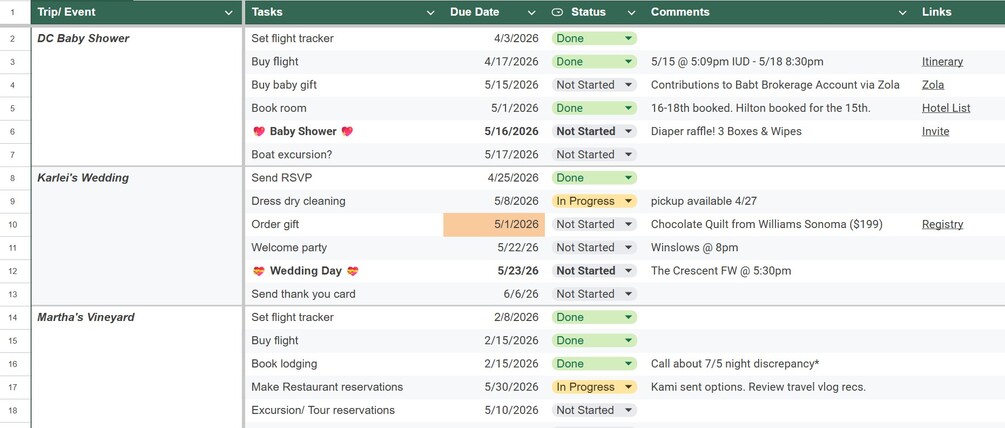Image resolution: width=1005 pixels, height=428 pixels.
Task: Open the Status column filter dropdown
Action: tap(631, 12)
